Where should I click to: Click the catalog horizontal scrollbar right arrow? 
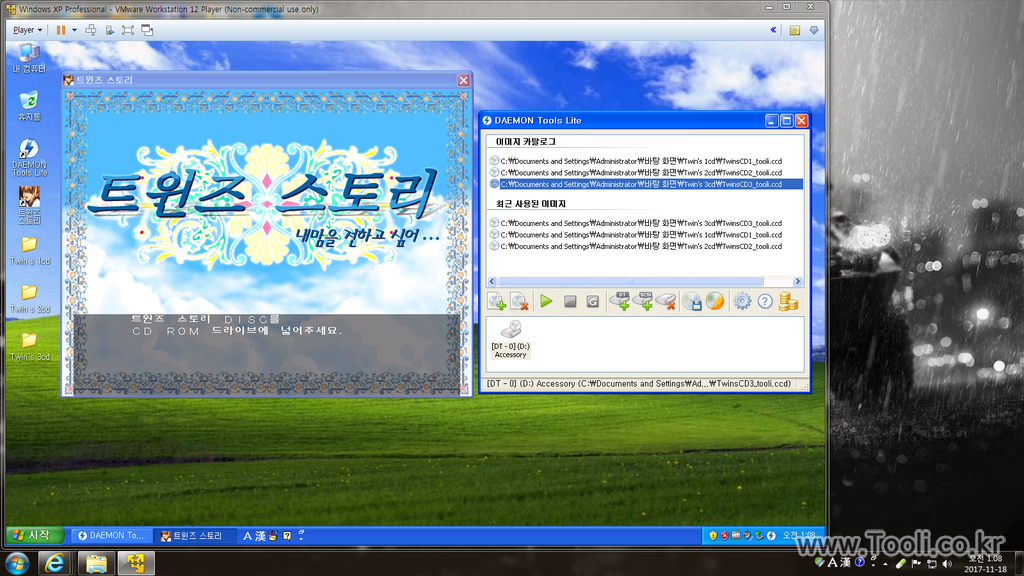point(798,282)
